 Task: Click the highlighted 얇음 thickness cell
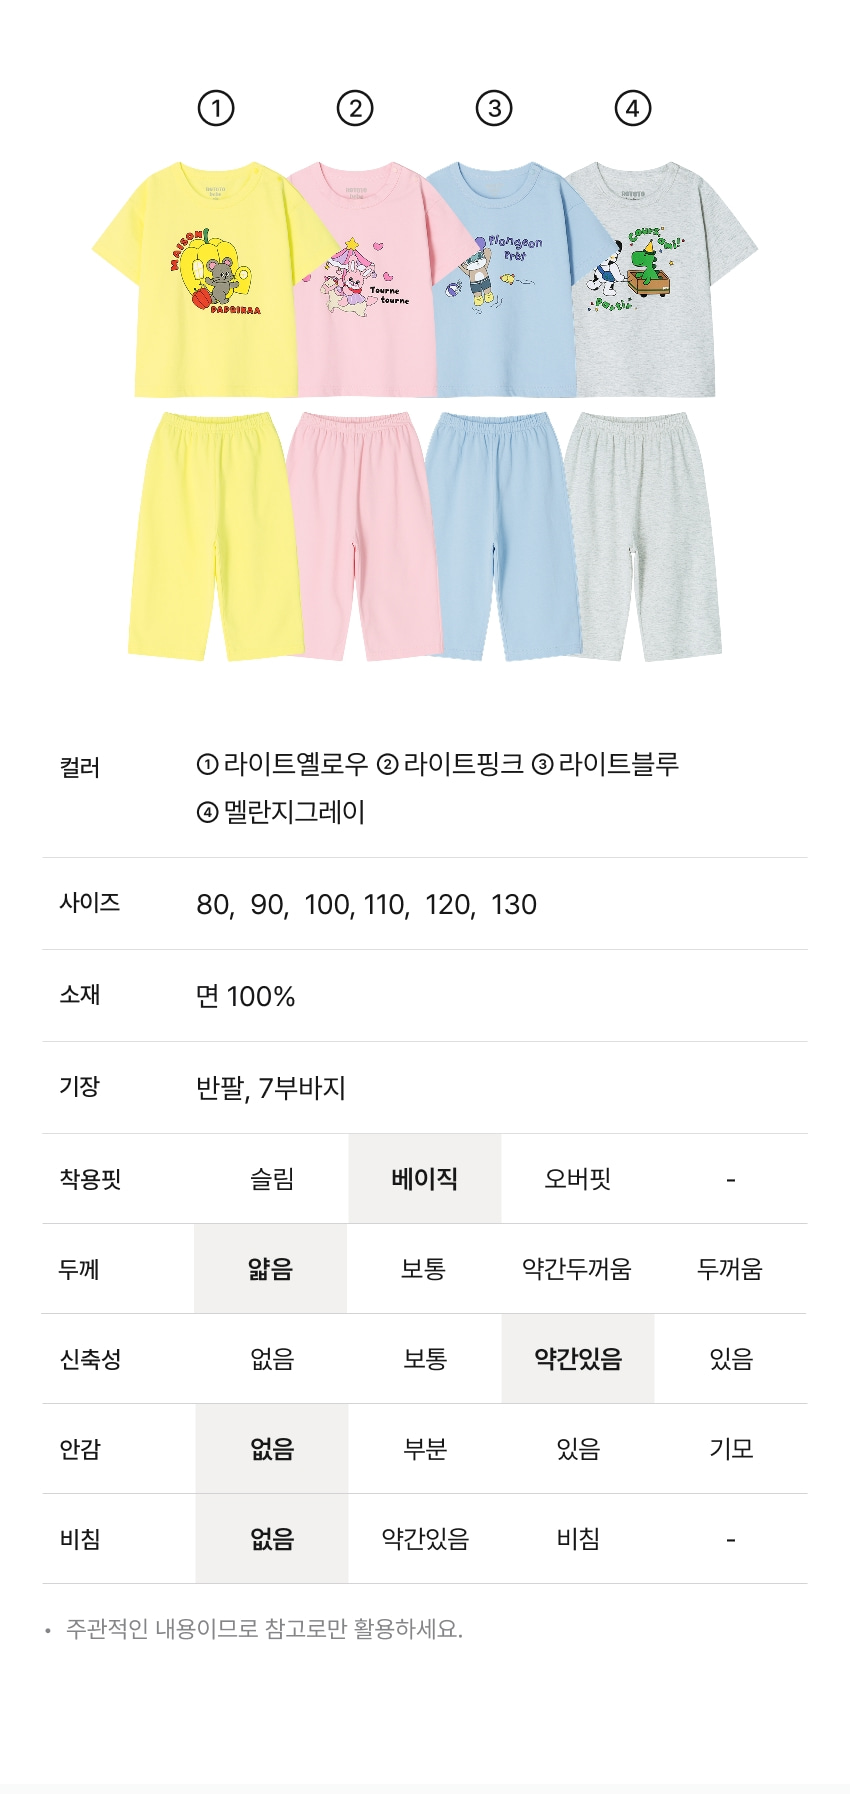tap(271, 1269)
